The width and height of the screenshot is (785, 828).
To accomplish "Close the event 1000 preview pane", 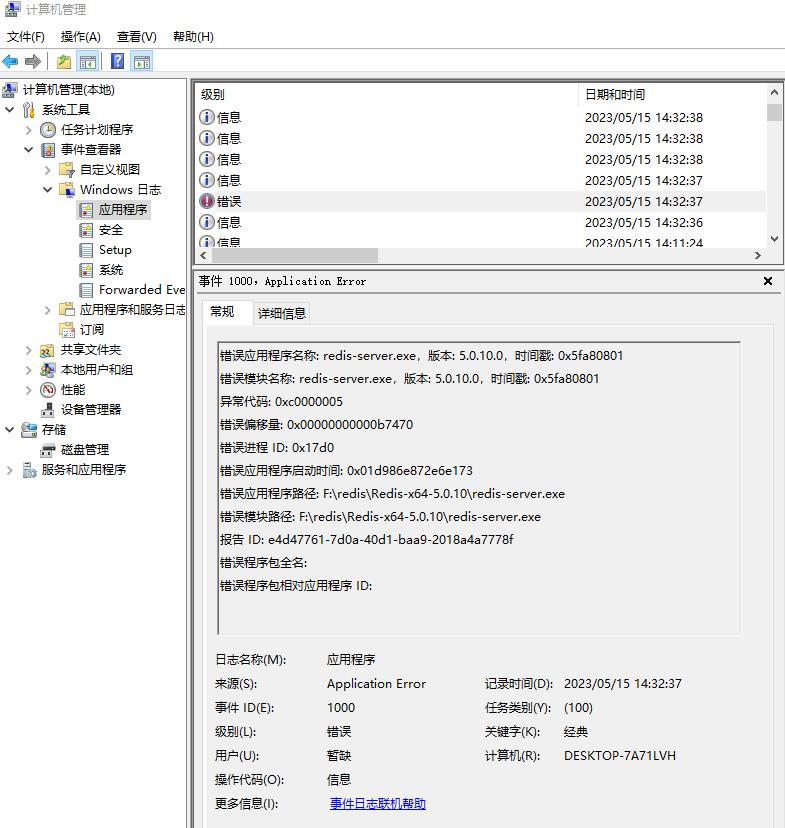I will click(768, 282).
